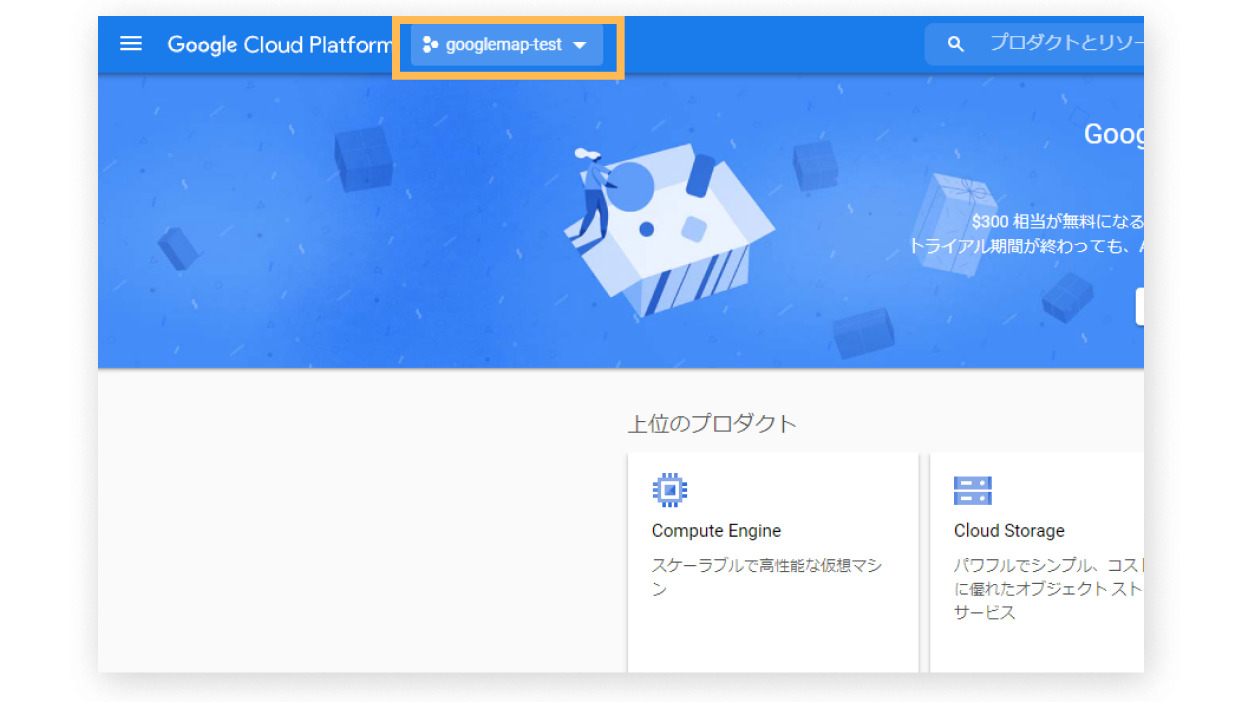Select the Compute Engine description text
This screenshot has height=702, width=1240.
(766, 577)
